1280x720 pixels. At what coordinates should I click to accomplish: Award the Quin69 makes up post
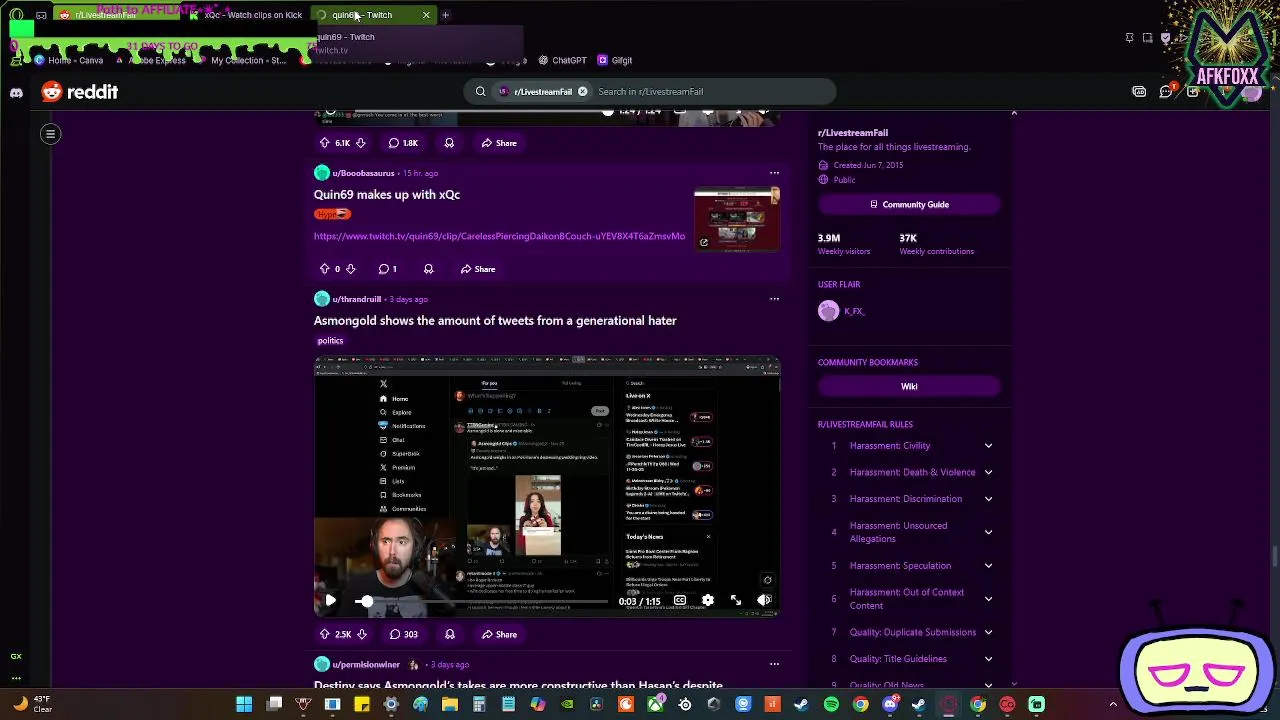[428, 269]
